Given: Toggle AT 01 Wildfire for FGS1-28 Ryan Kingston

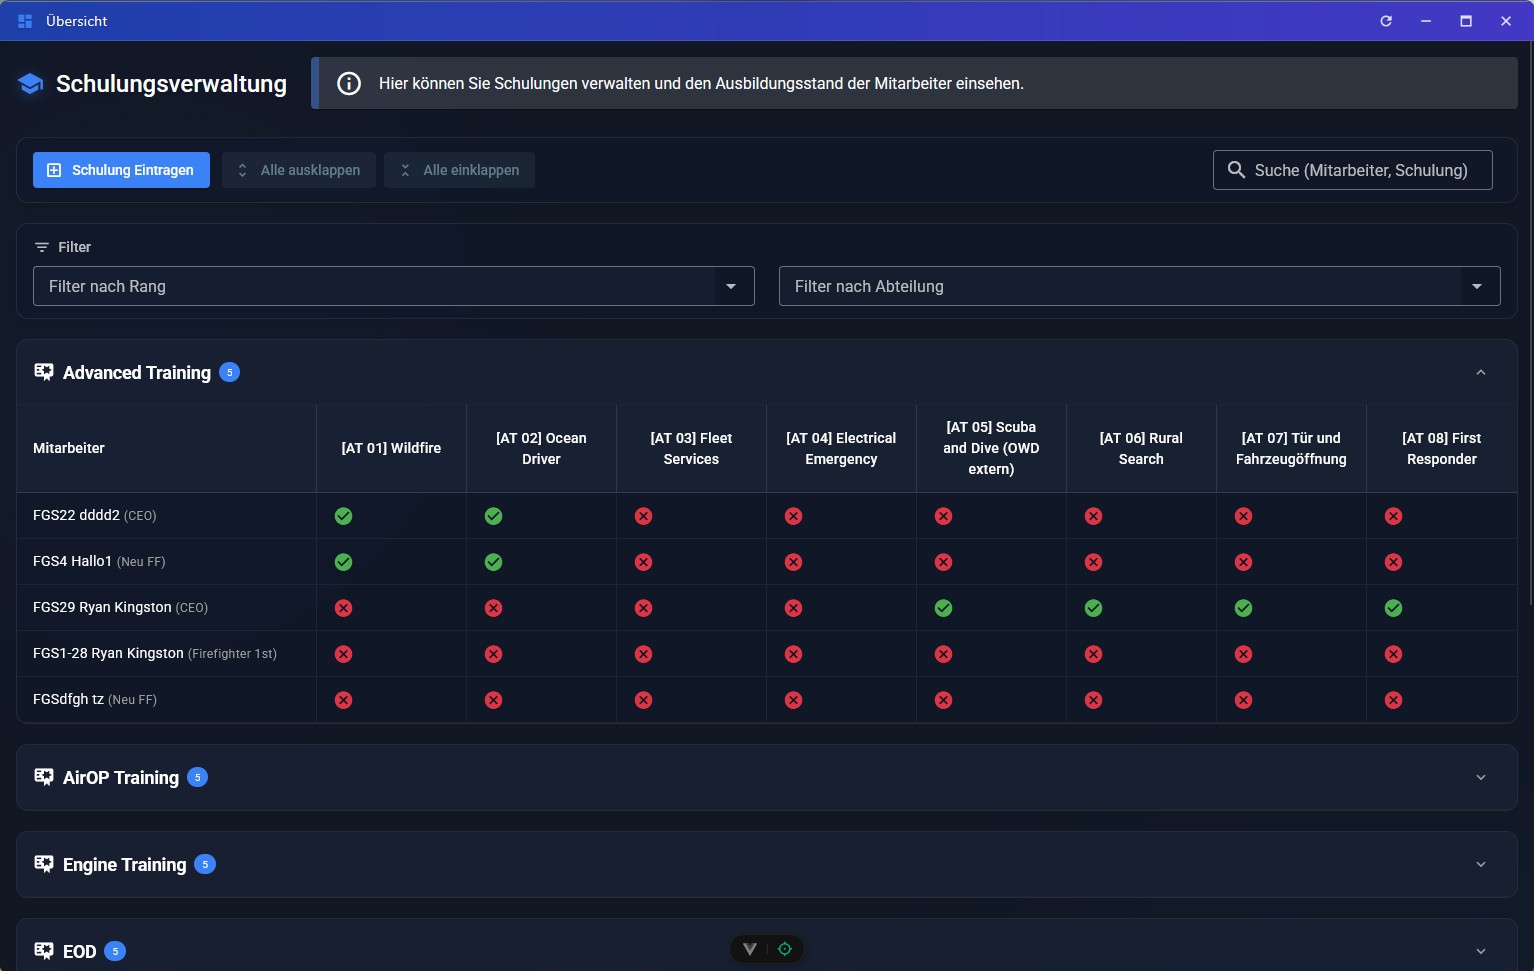Looking at the screenshot, I should (343, 654).
